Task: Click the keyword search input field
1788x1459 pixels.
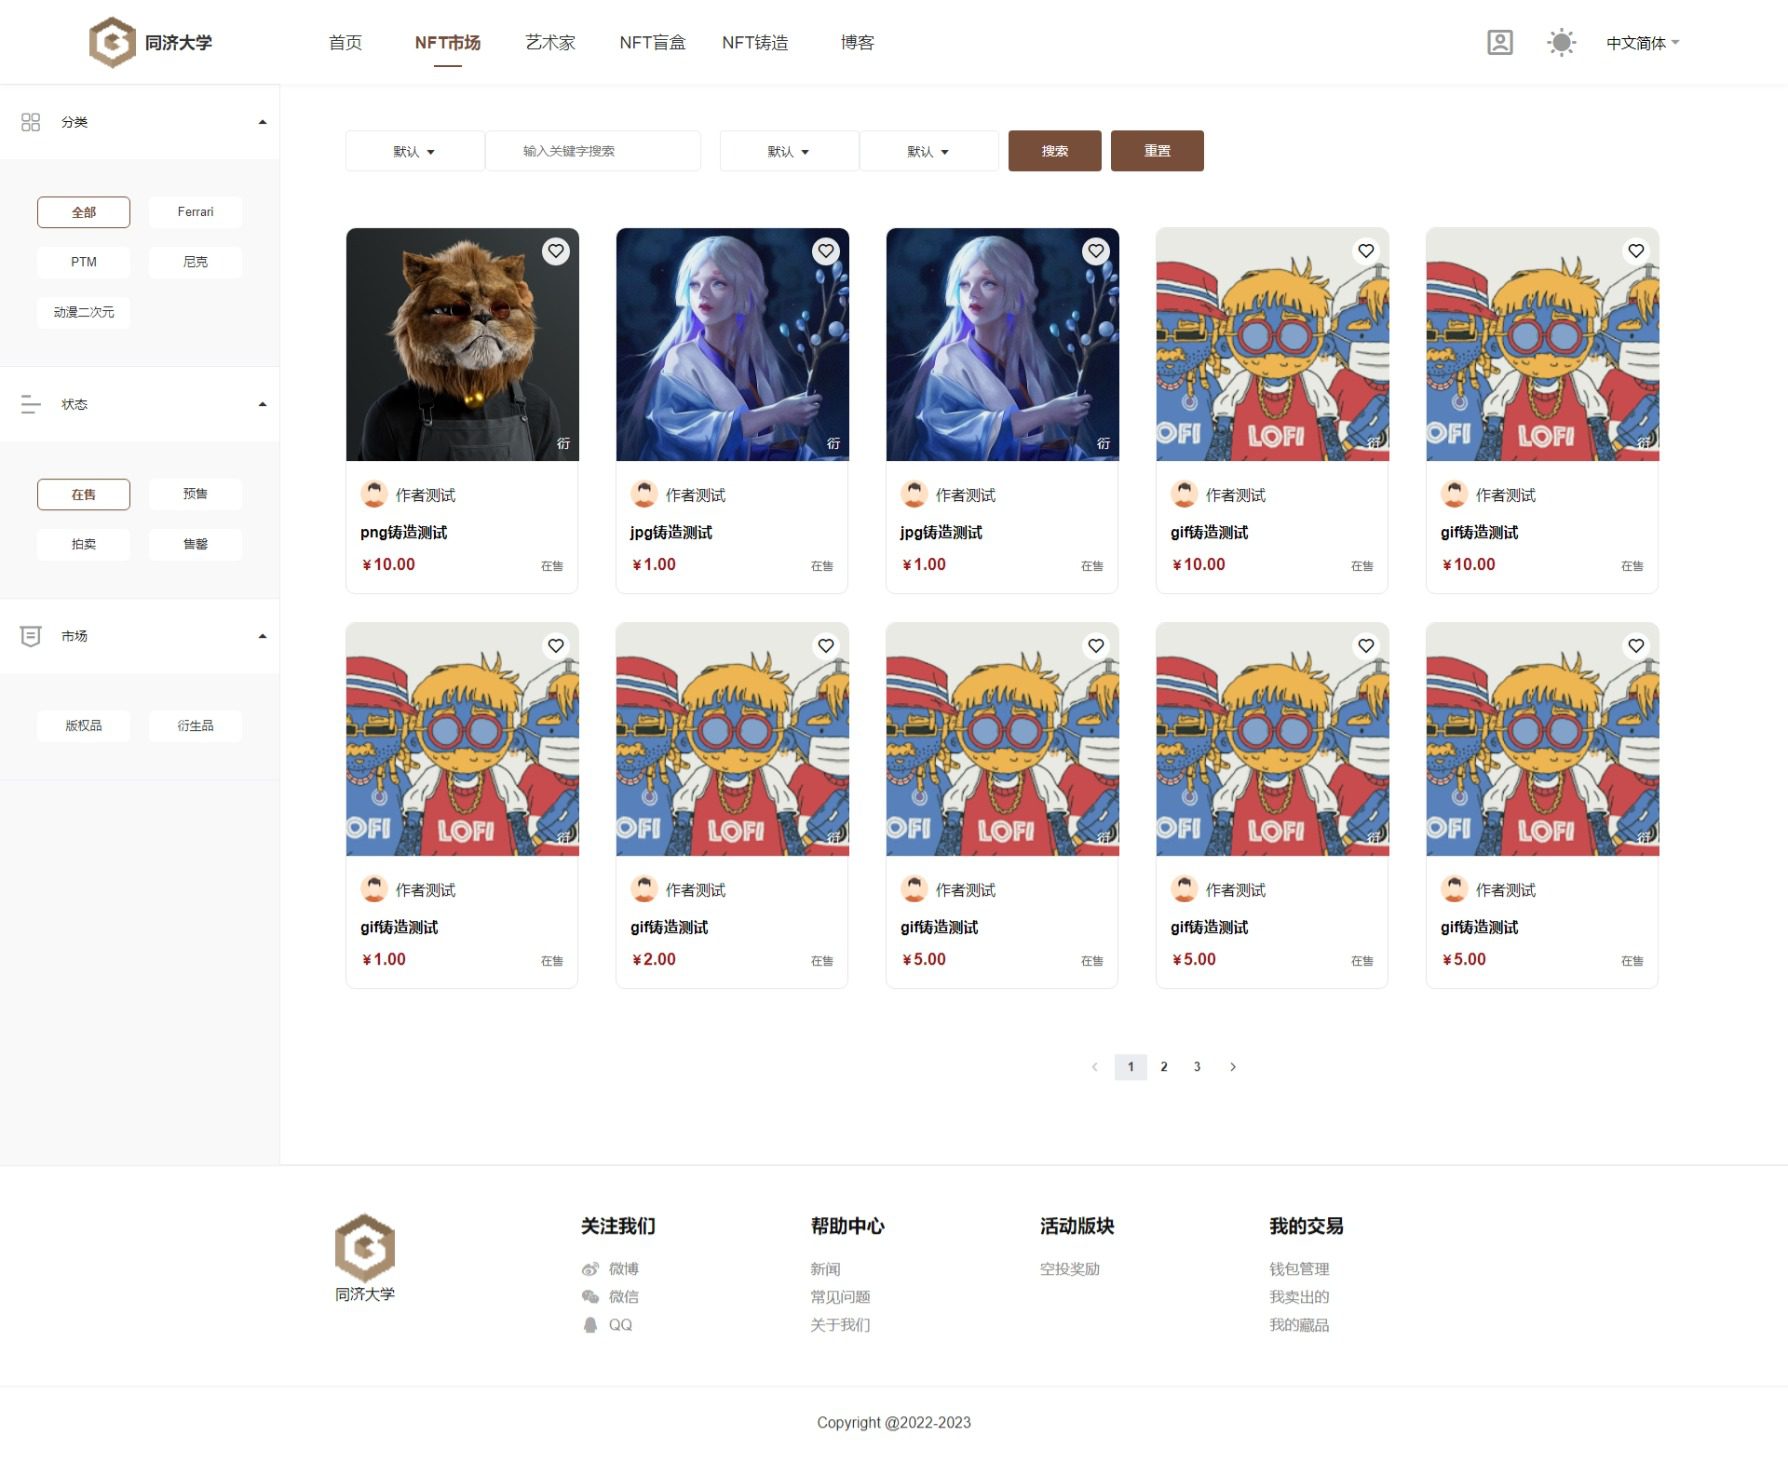Action: click(x=592, y=151)
